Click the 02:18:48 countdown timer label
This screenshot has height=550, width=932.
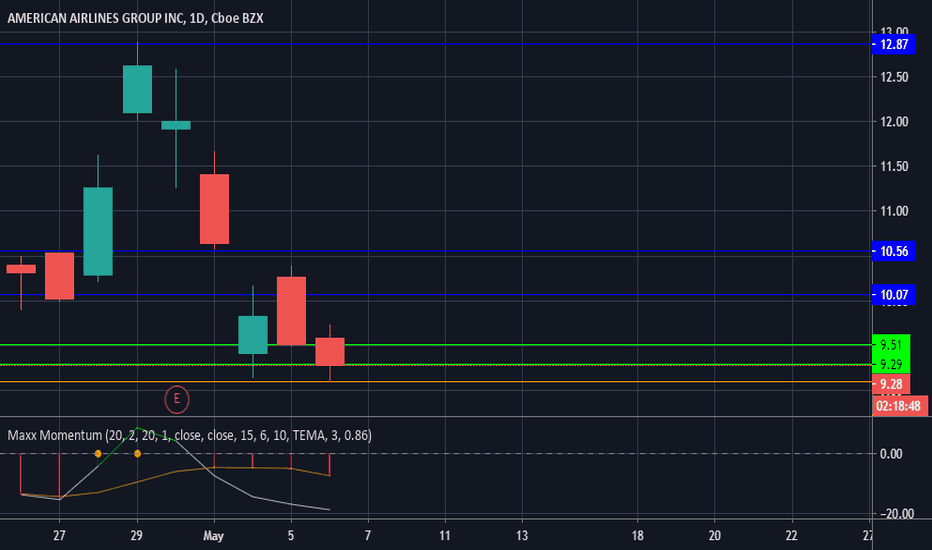tap(899, 406)
